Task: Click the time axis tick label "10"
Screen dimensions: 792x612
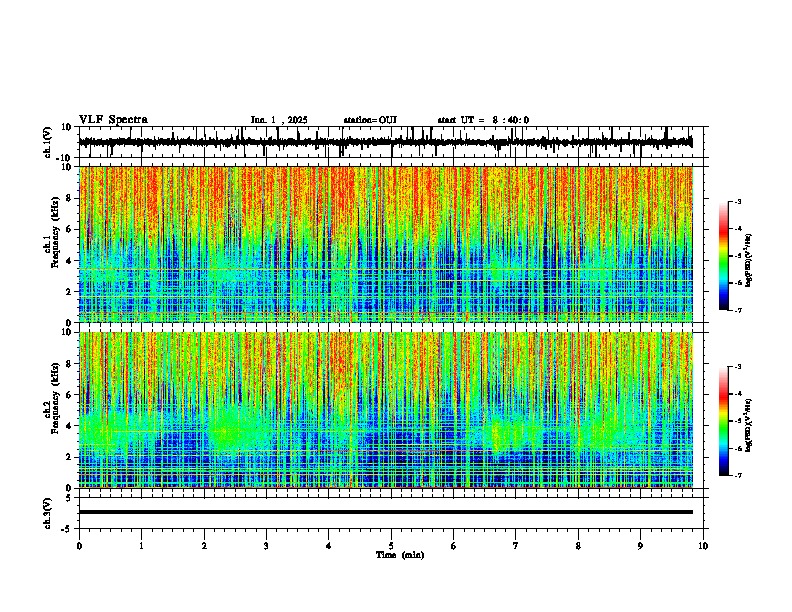Action: click(x=703, y=546)
